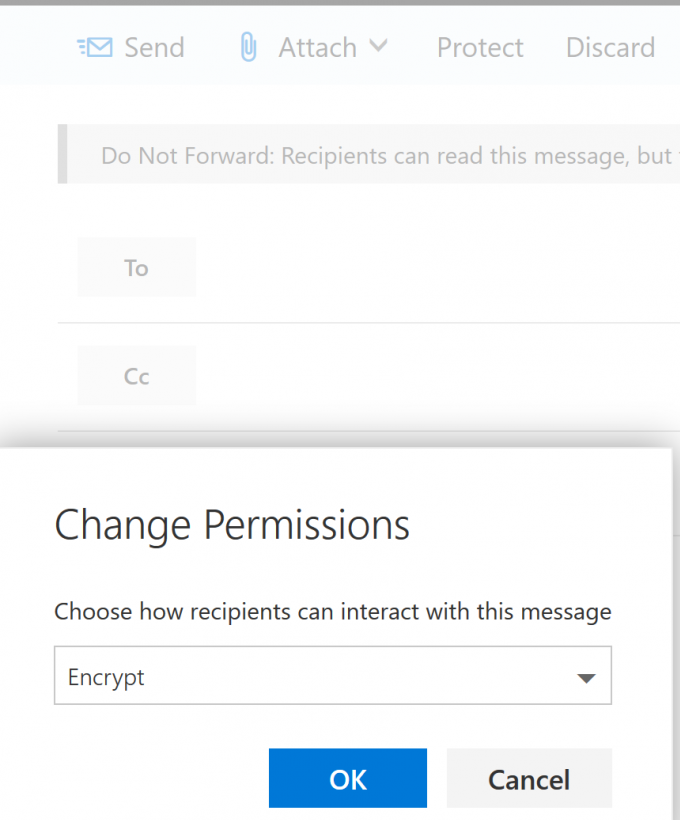Viewport: 680px width, 820px height.
Task: Click the To address input area
Action: (420, 267)
